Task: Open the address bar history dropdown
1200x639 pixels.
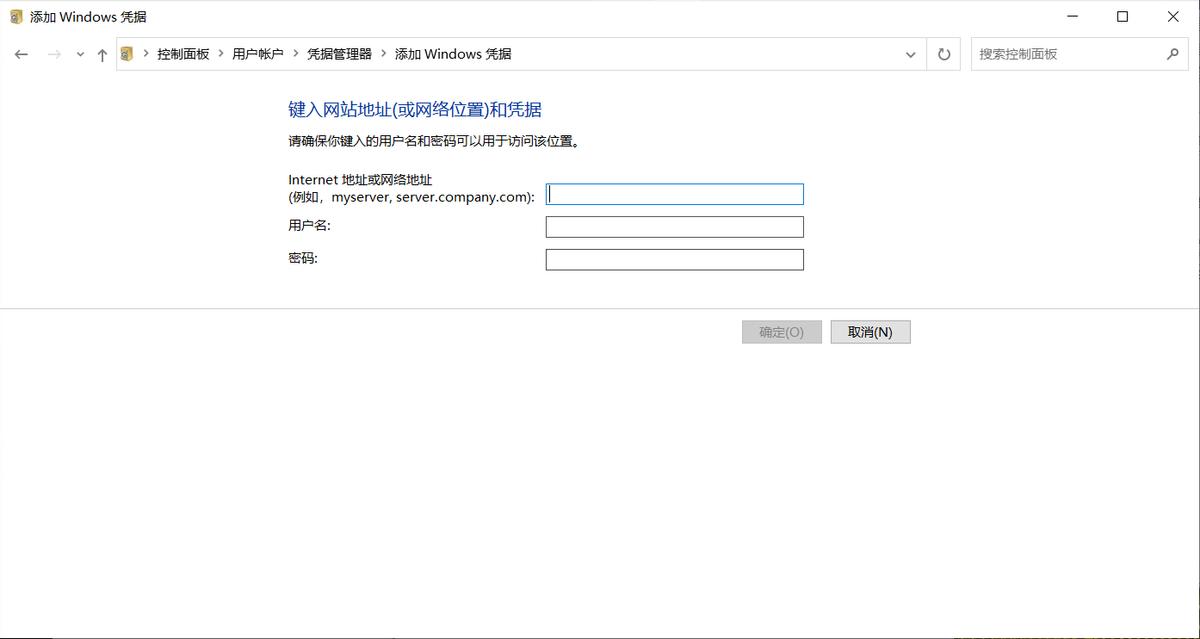Action: (x=910, y=54)
